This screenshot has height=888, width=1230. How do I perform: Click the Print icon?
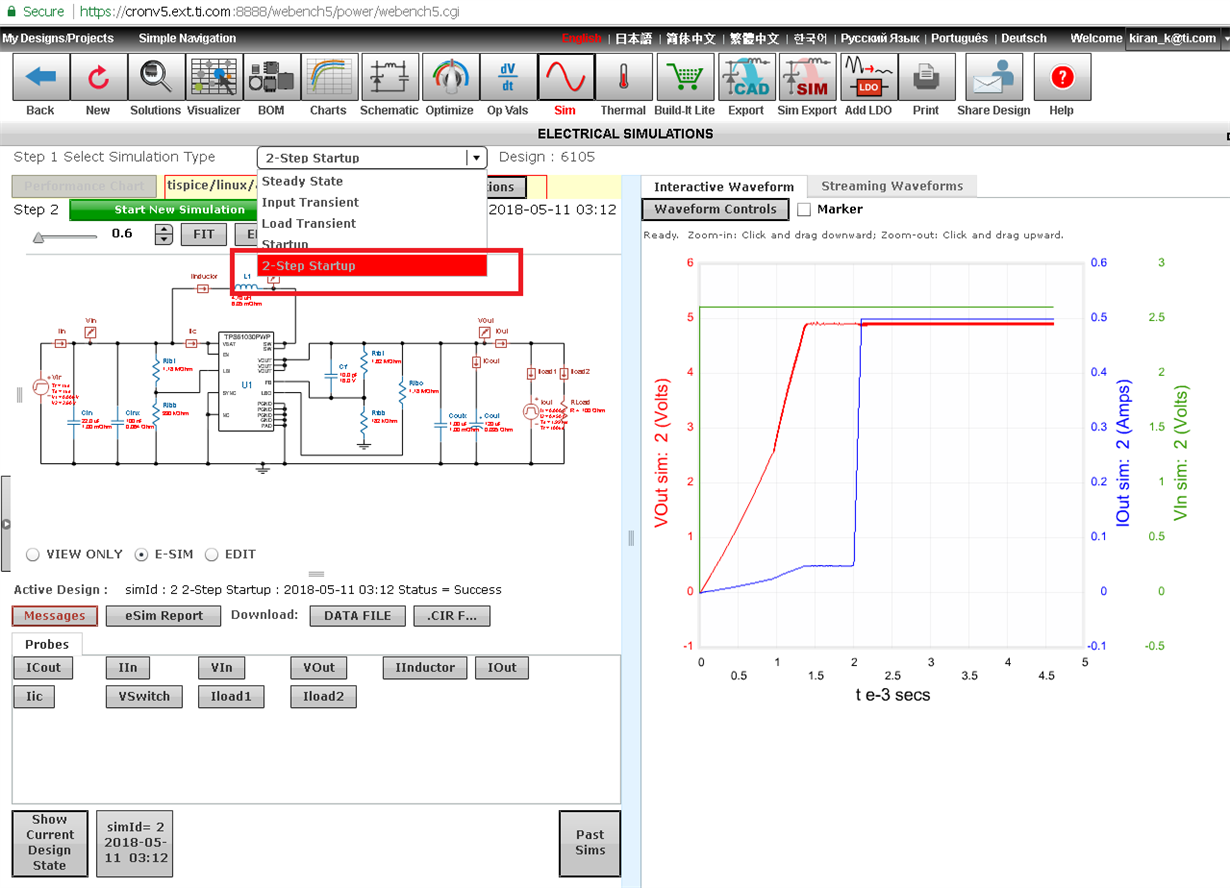pos(926,78)
